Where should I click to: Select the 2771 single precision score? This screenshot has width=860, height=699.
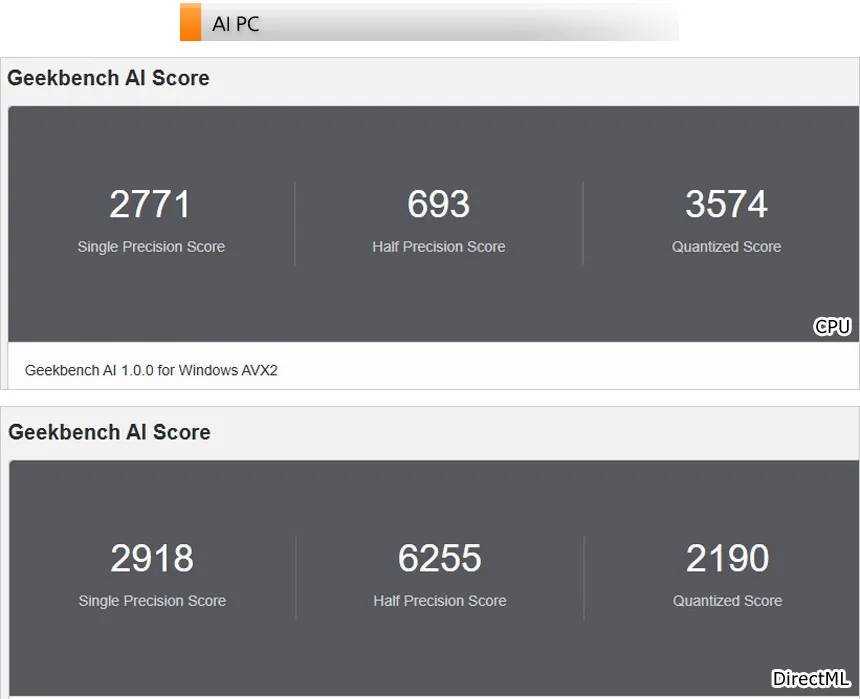click(x=150, y=205)
